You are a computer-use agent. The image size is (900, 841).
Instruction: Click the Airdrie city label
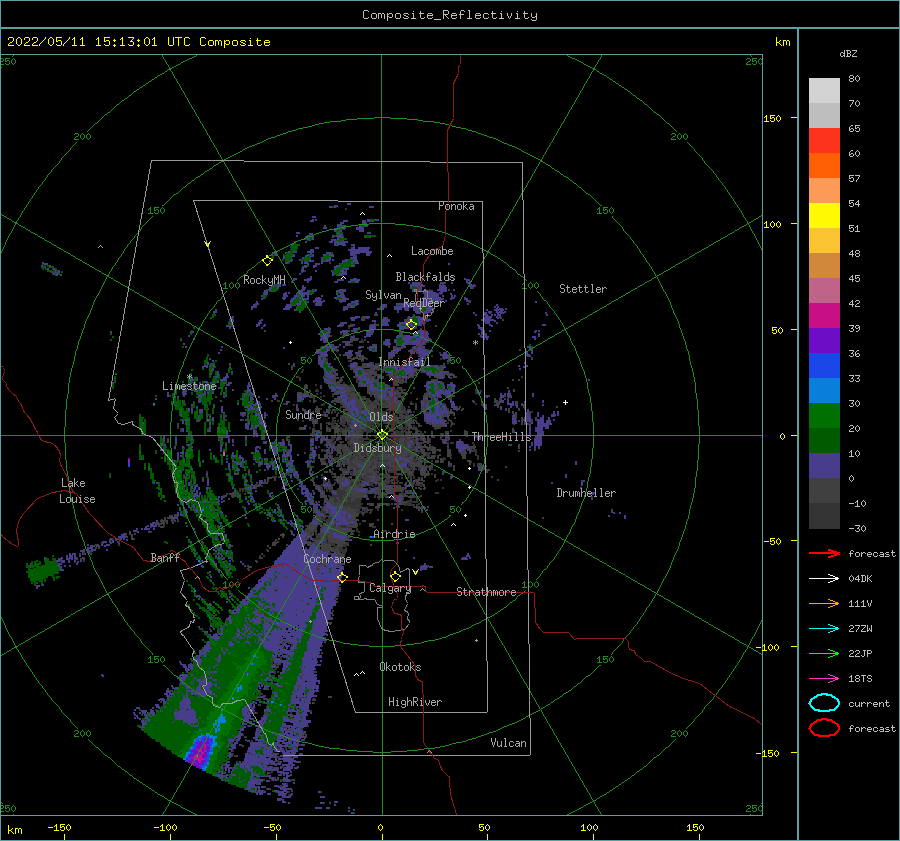(x=394, y=534)
